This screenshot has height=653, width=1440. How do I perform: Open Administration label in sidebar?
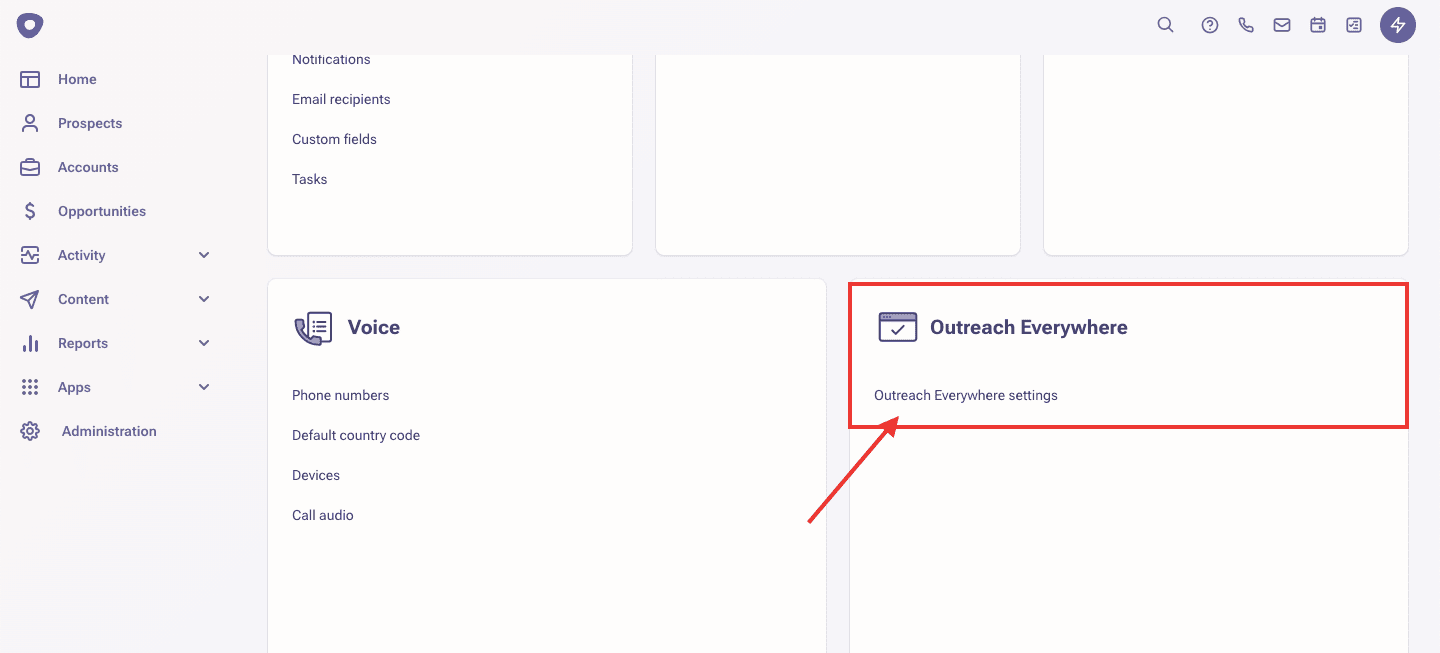tap(109, 431)
